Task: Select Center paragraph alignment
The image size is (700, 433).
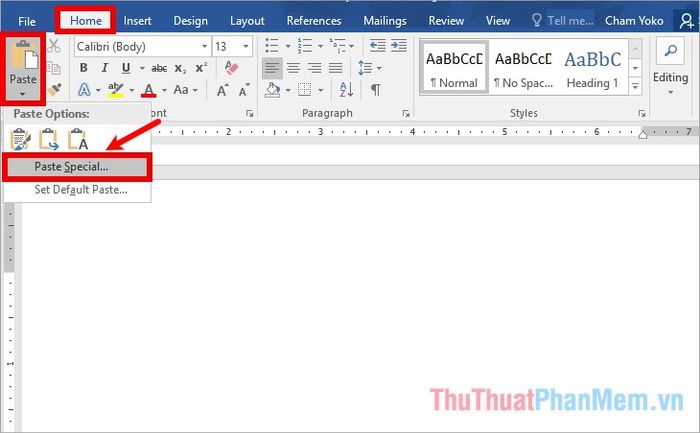Action: click(x=293, y=68)
